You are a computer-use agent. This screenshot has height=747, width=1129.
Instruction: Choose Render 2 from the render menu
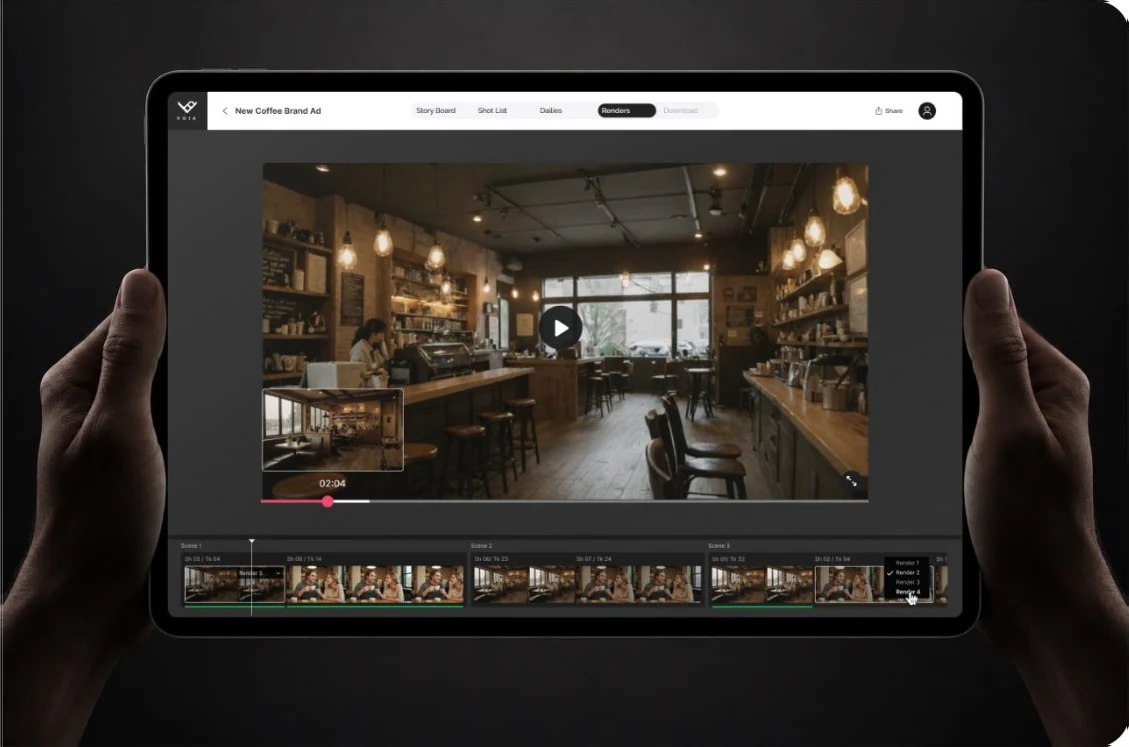click(907, 573)
